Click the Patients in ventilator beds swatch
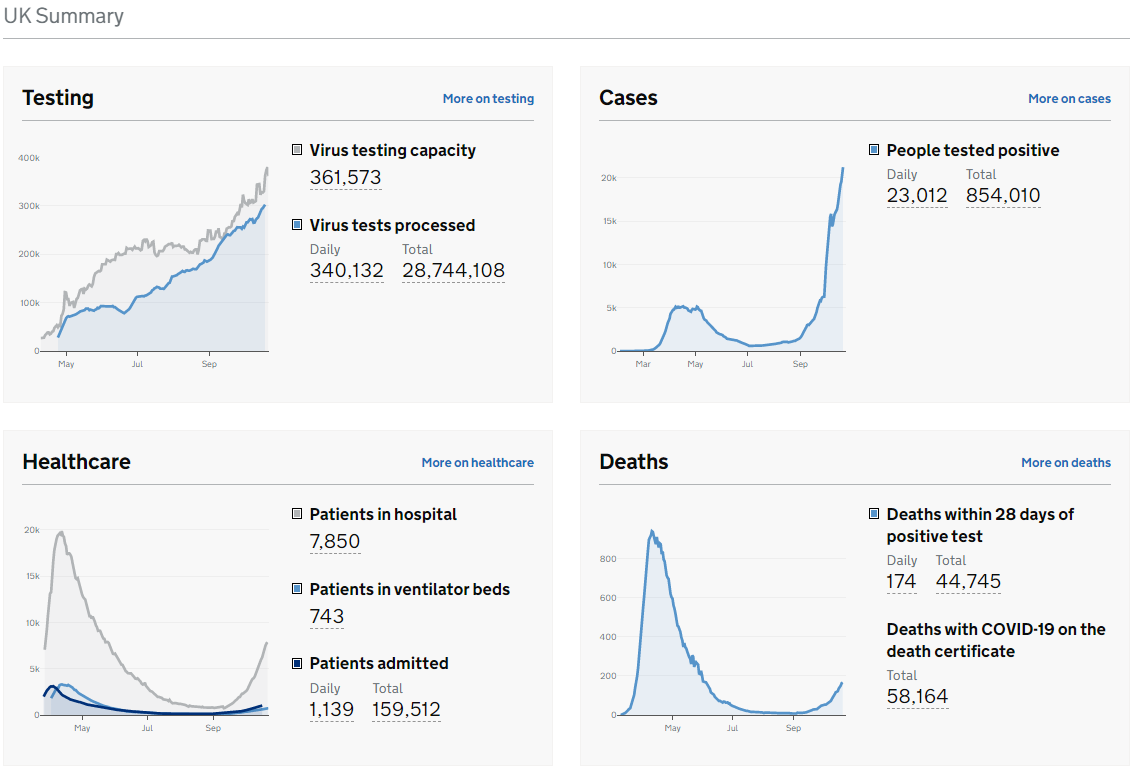 point(297,589)
